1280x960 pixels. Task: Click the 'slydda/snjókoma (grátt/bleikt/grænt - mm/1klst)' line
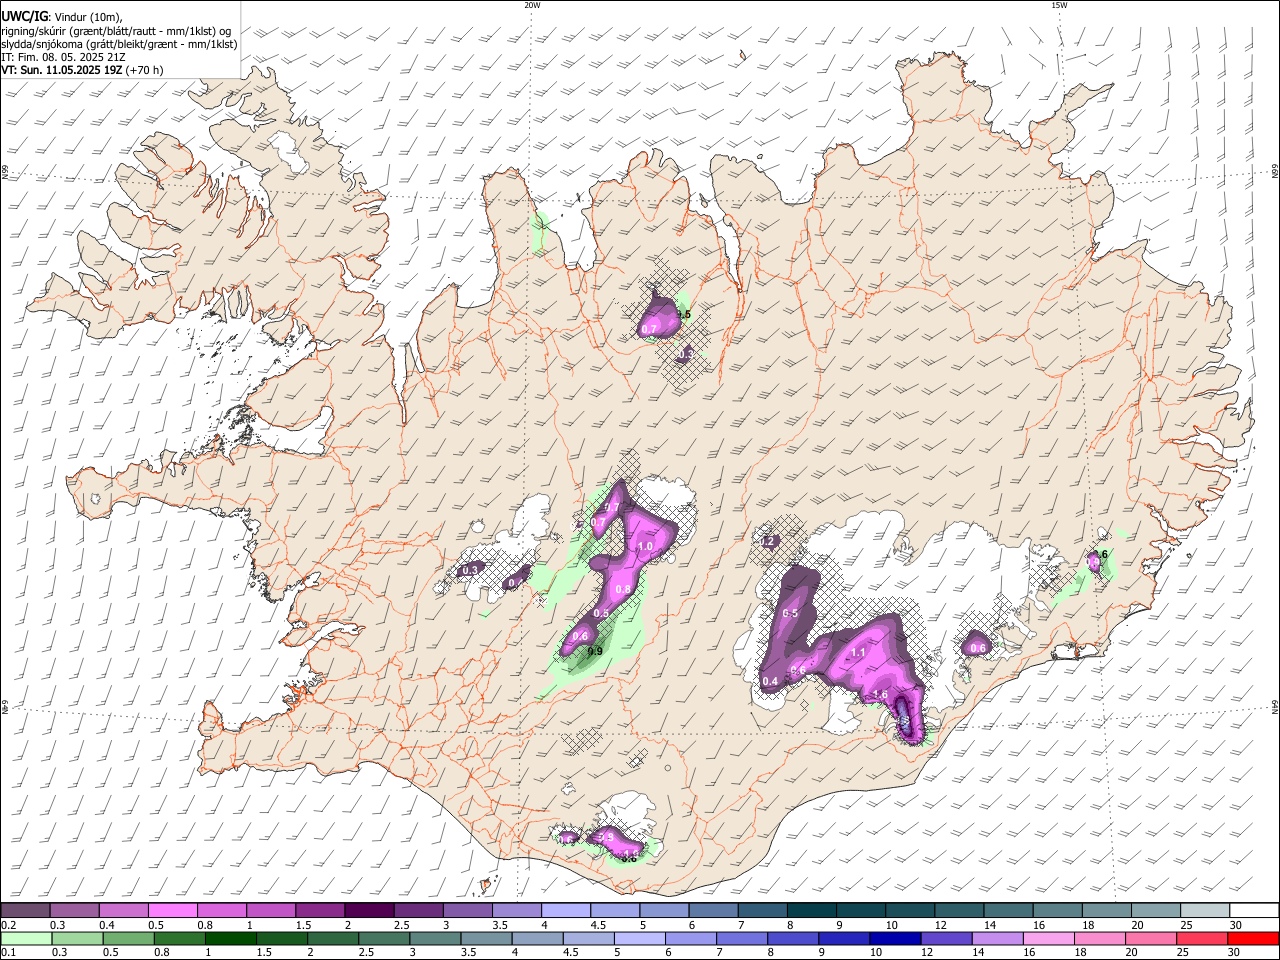click(120, 44)
